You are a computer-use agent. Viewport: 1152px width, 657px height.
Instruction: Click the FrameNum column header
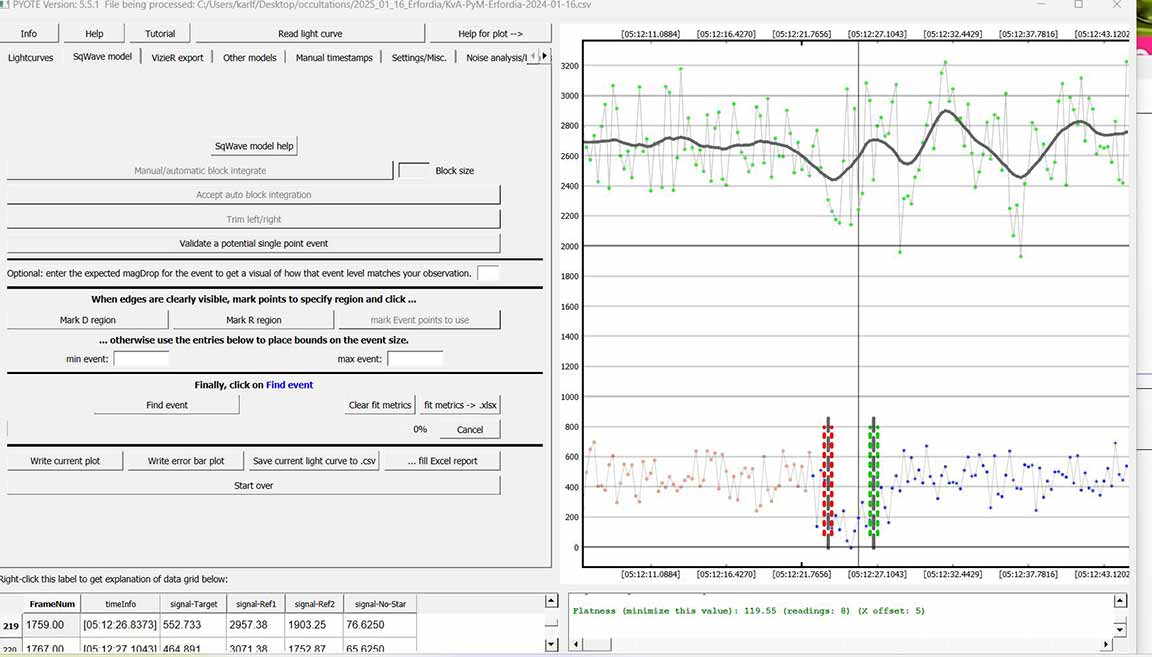(51, 603)
